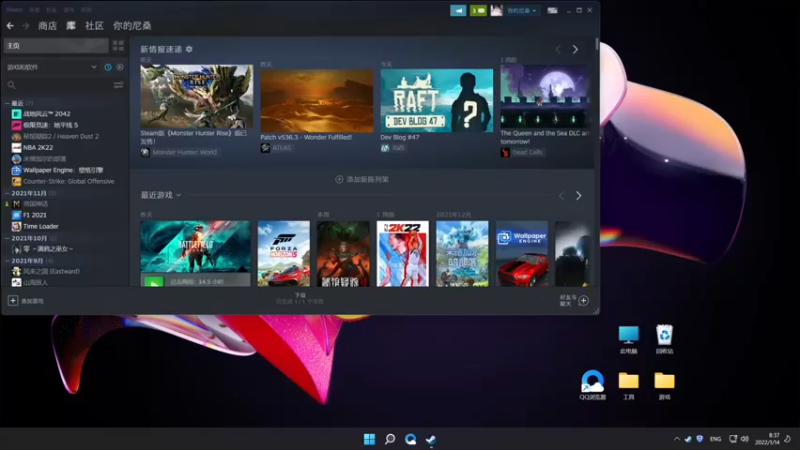This screenshot has height=450, width=800.
Task: Play Battlefield 2042 with green play button
Action: [x=154, y=281]
